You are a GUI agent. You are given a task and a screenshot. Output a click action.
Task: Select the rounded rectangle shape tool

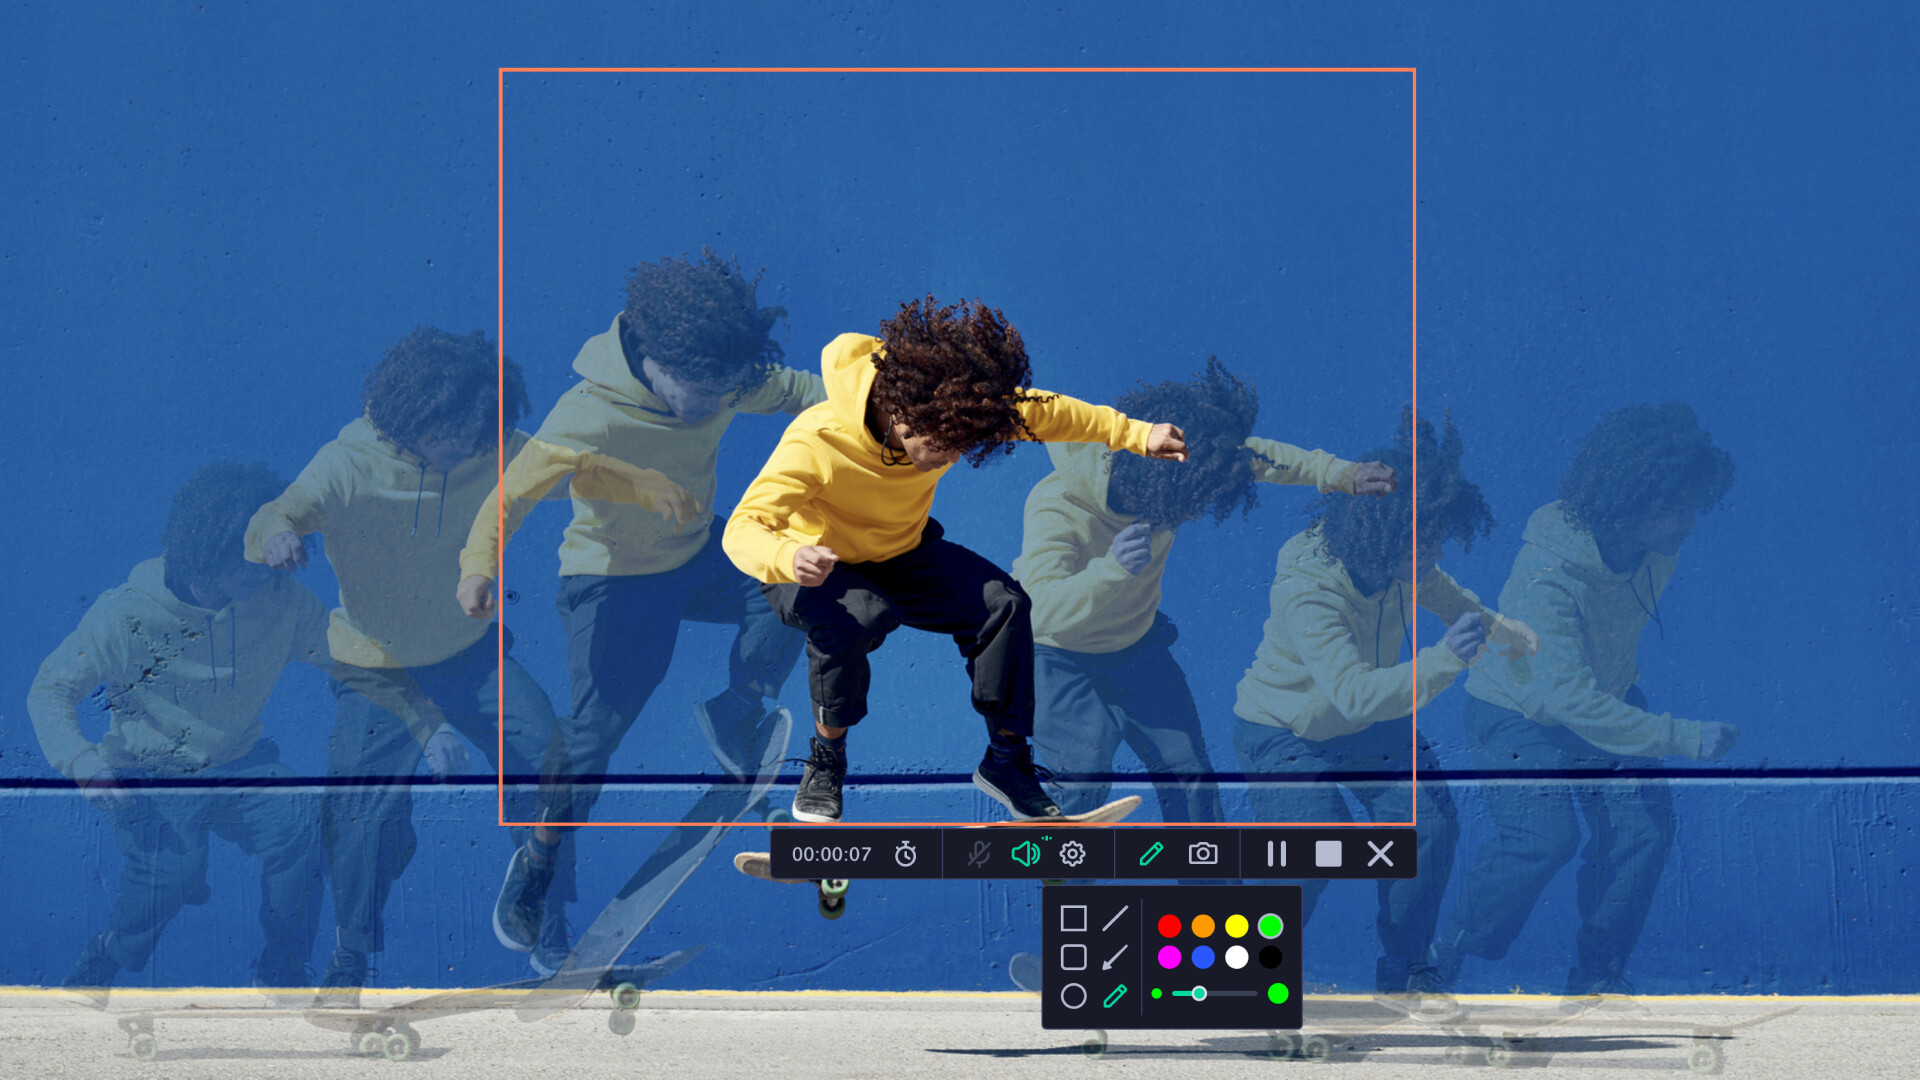(x=1073, y=957)
